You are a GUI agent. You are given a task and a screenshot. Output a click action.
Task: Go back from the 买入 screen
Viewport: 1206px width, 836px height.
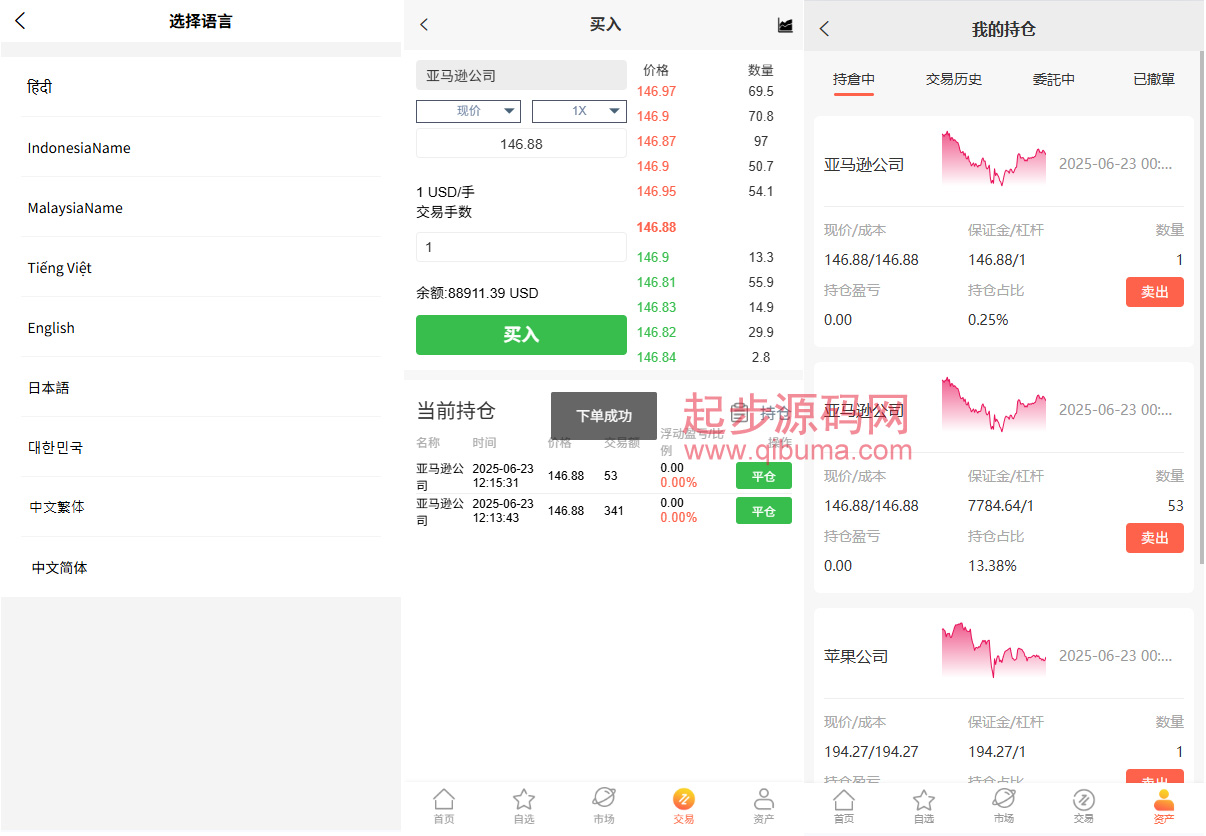[424, 25]
